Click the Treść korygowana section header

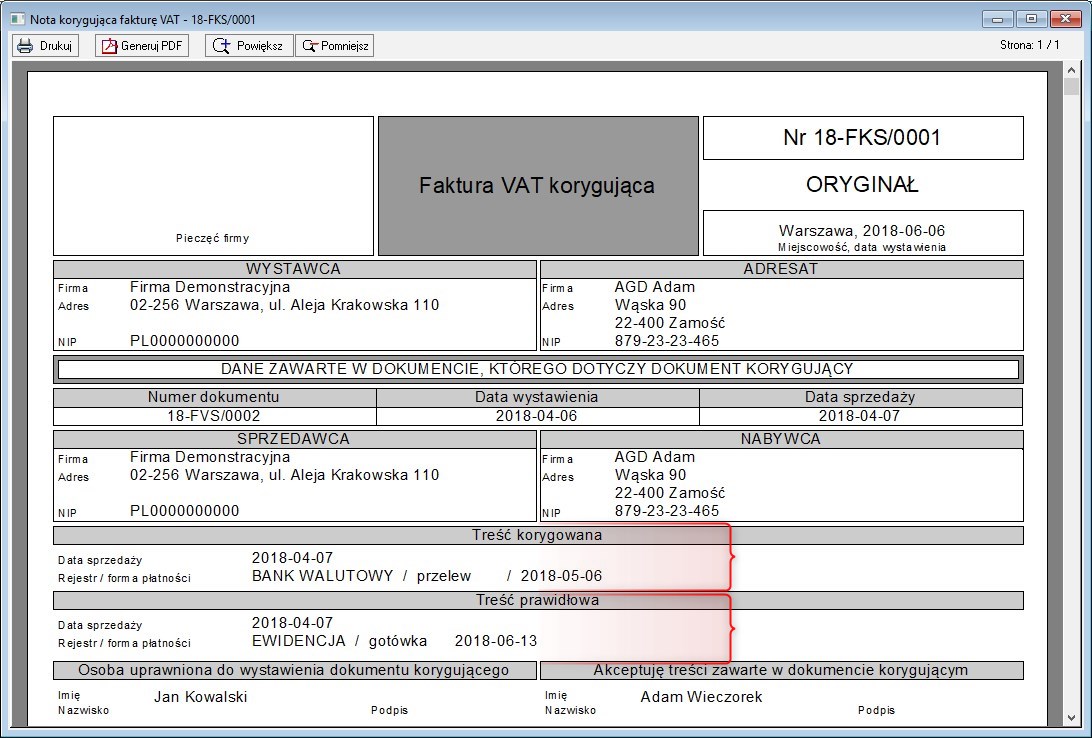pyautogui.click(x=537, y=535)
